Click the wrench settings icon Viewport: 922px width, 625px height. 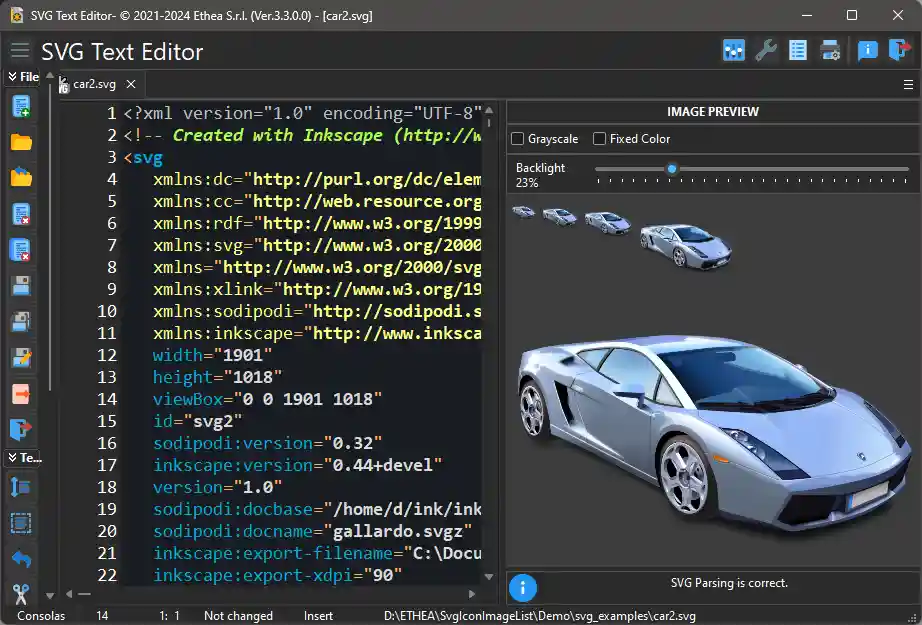pos(766,51)
